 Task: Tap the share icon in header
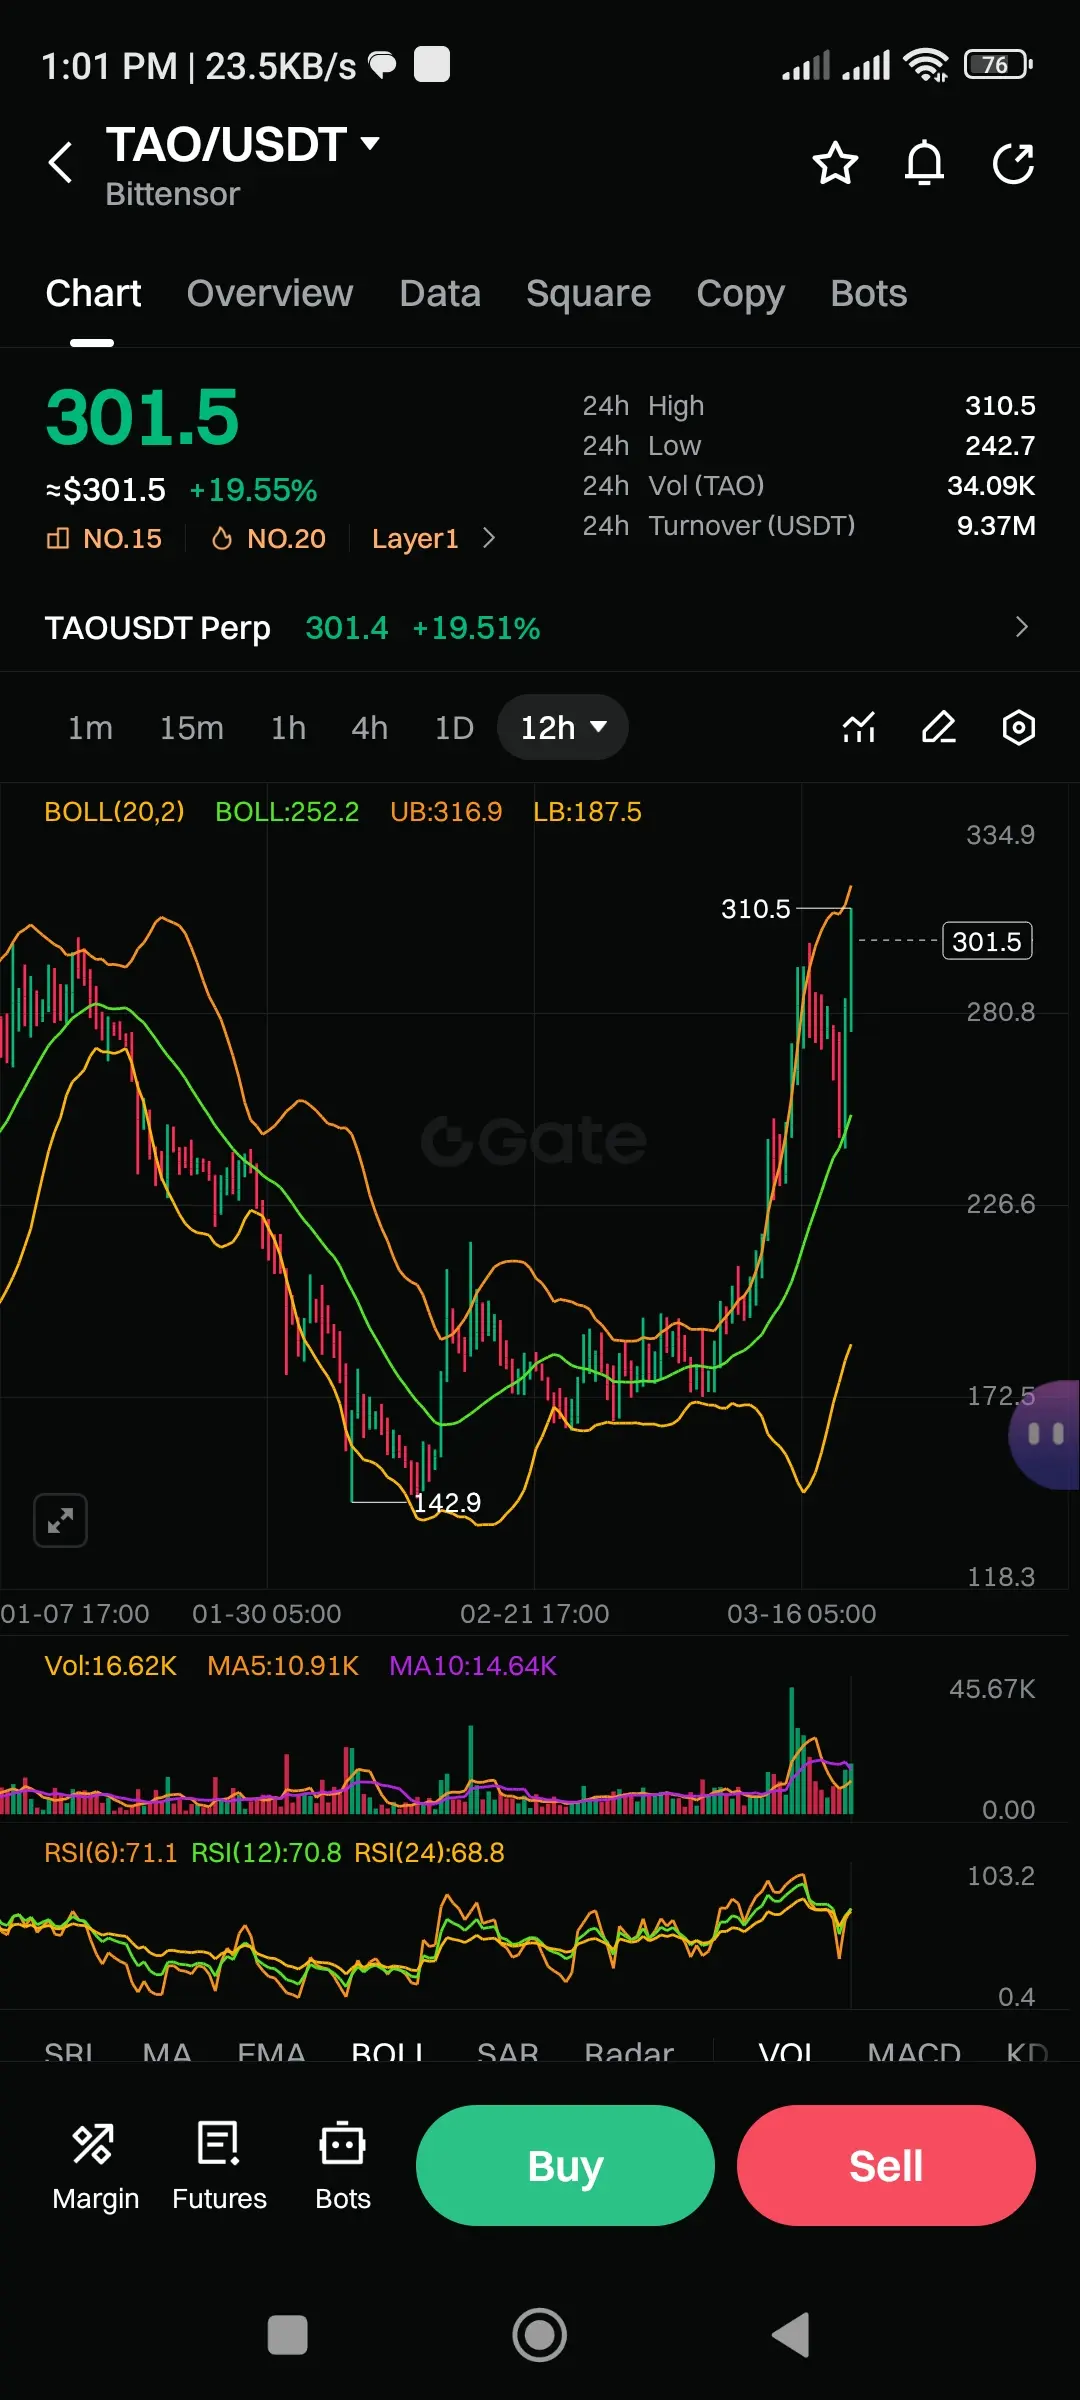pos(1013,163)
